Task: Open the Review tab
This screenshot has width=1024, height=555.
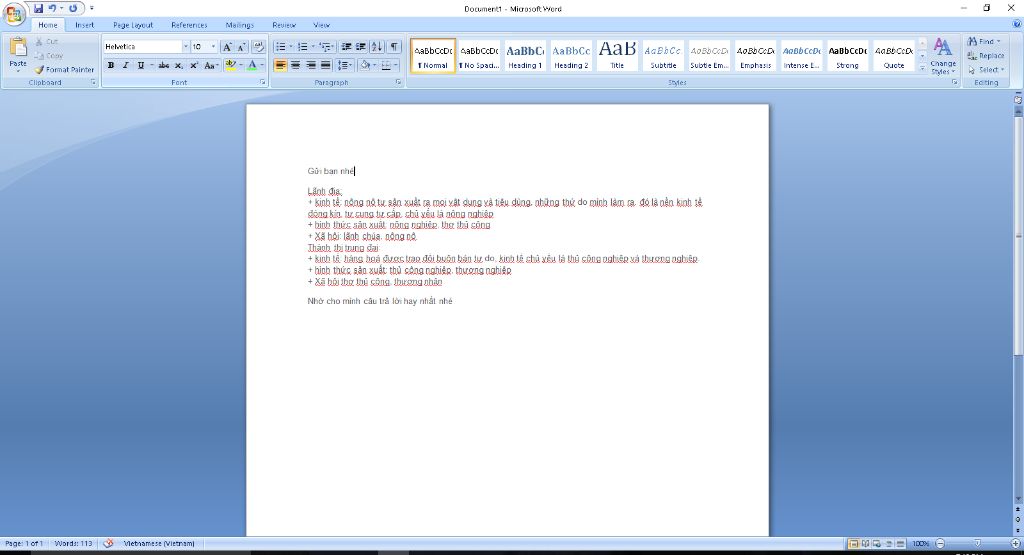Action: coord(284,25)
